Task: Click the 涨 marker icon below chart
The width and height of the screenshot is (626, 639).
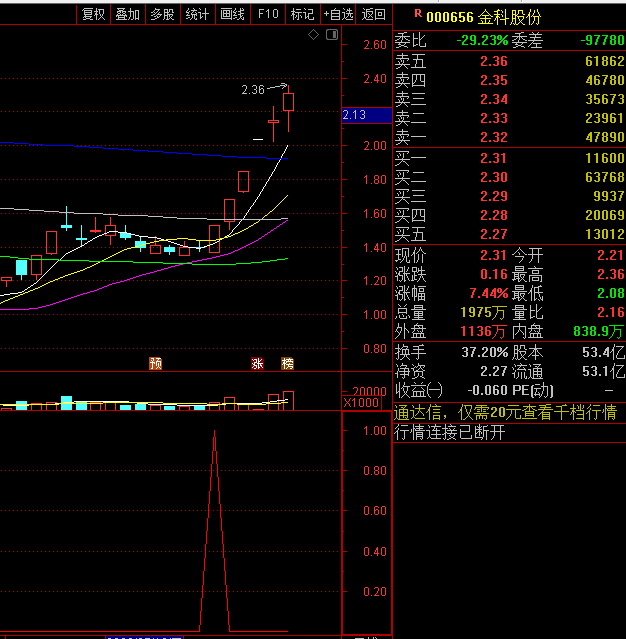Action: [x=257, y=363]
